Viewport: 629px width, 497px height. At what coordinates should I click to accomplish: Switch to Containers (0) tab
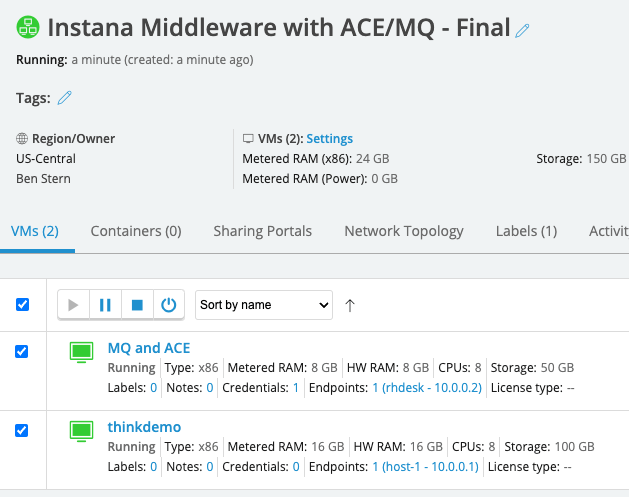click(136, 231)
